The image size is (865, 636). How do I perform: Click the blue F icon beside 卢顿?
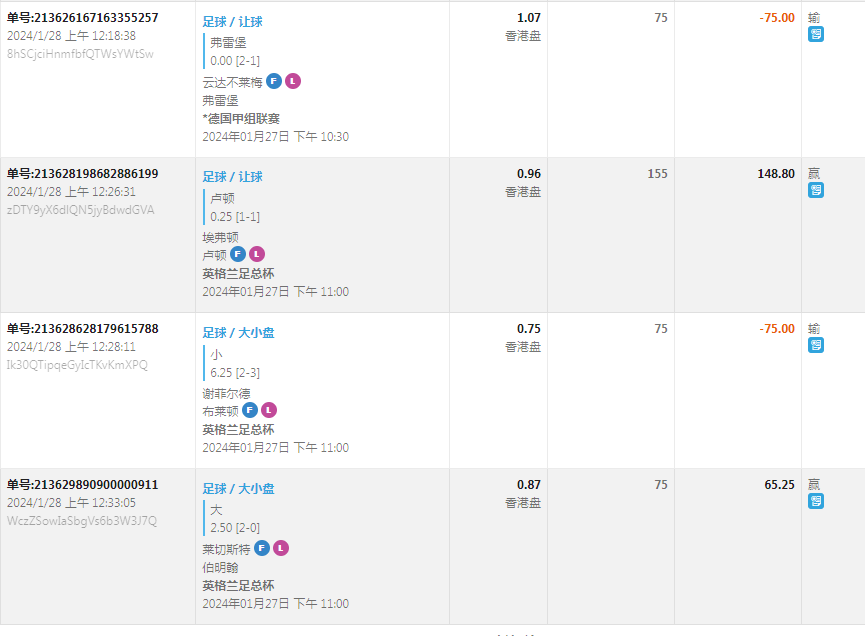click(238, 254)
